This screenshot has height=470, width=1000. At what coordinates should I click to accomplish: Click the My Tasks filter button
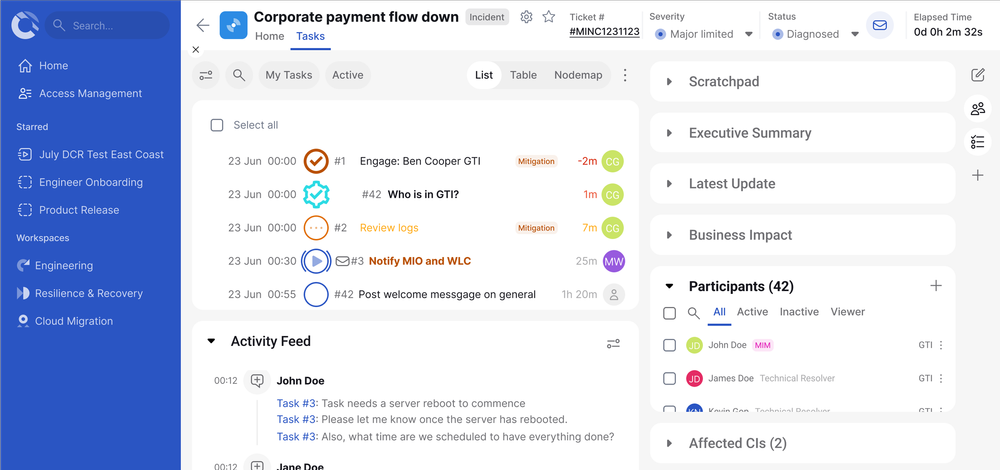click(x=288, y=75)
